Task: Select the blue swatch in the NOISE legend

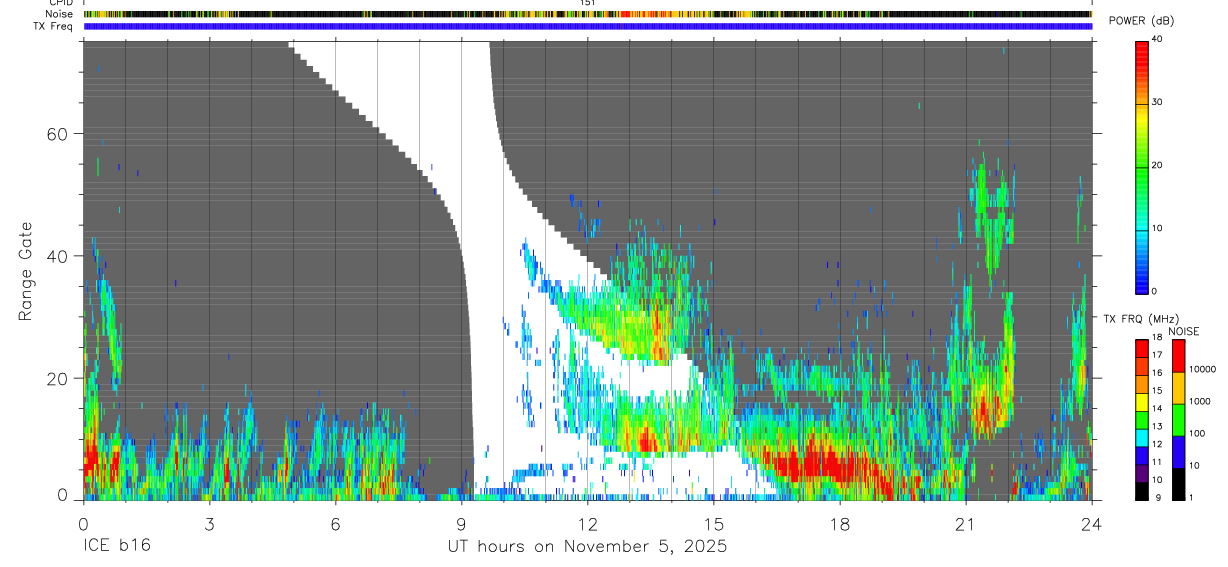Action: click(1178, 452)
